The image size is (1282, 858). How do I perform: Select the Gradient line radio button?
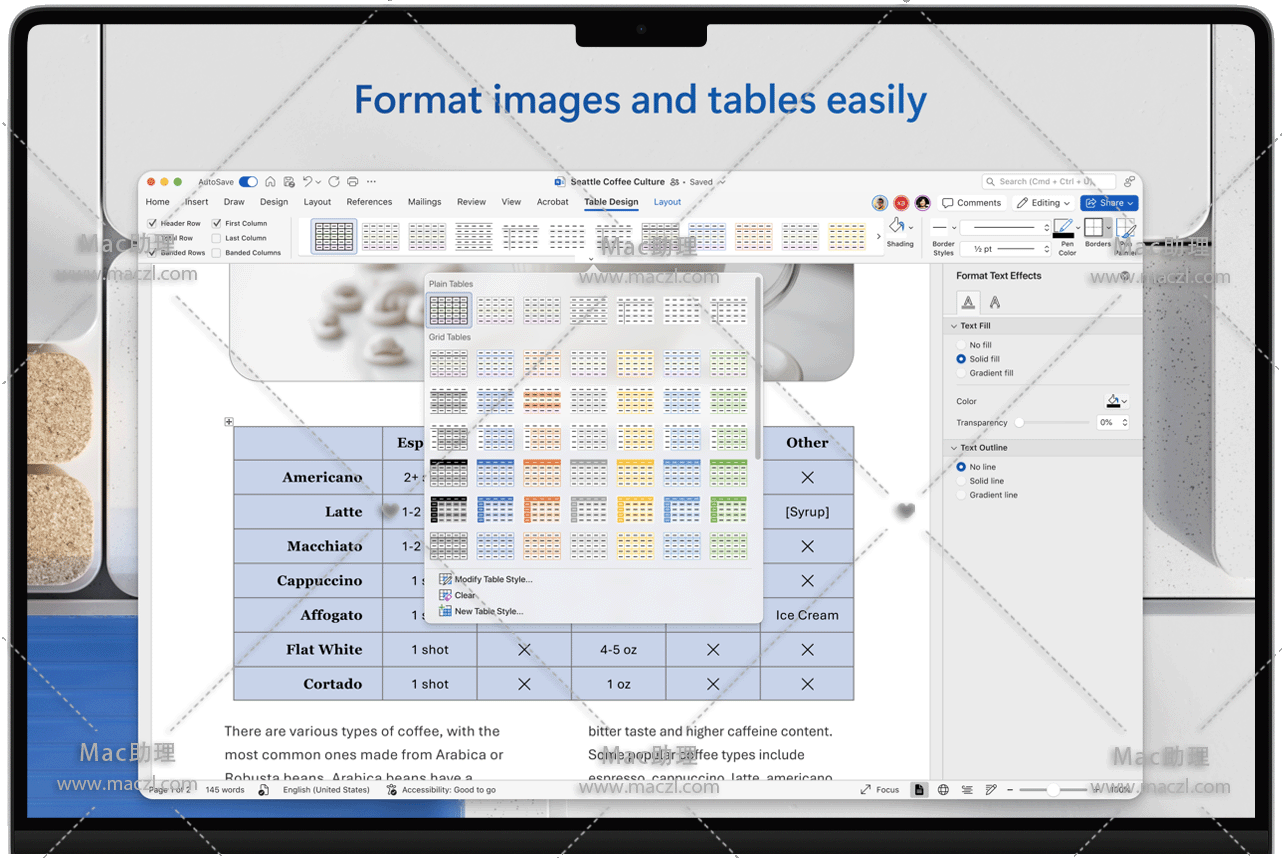pyautogui.click(x=962, y=495)
